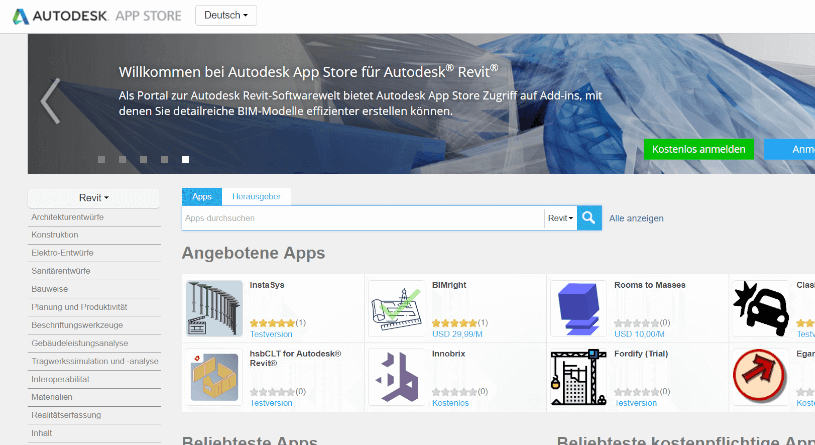Select the fifth banner slide dot

tap(185, 160)
